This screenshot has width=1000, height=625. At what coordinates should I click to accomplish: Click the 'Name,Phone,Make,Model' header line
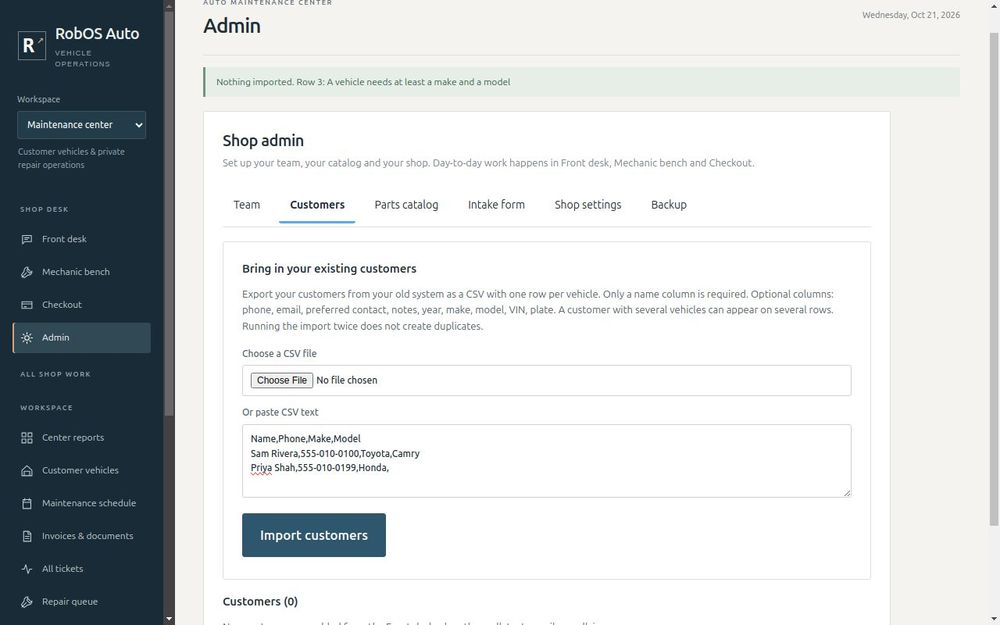coord(305,439)
